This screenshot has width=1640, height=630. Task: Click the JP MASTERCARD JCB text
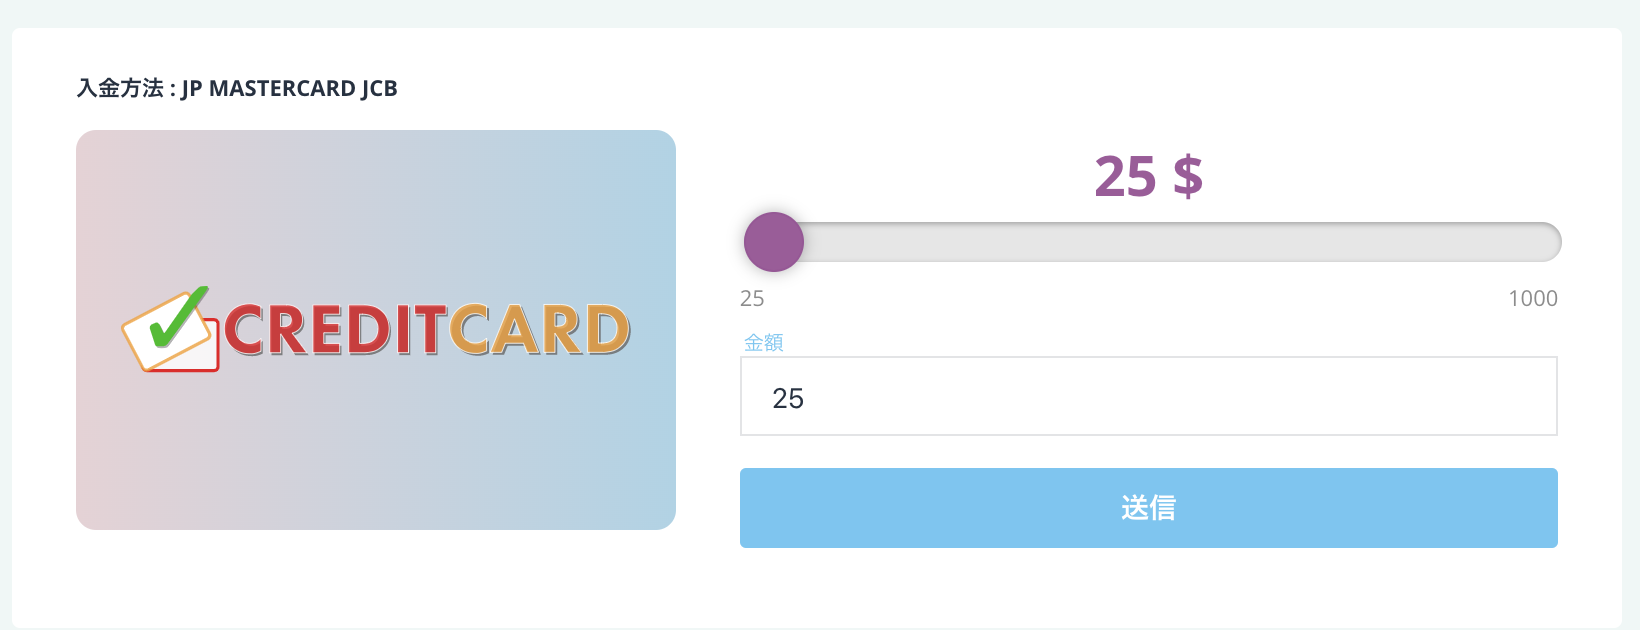(x=289, y=88)
